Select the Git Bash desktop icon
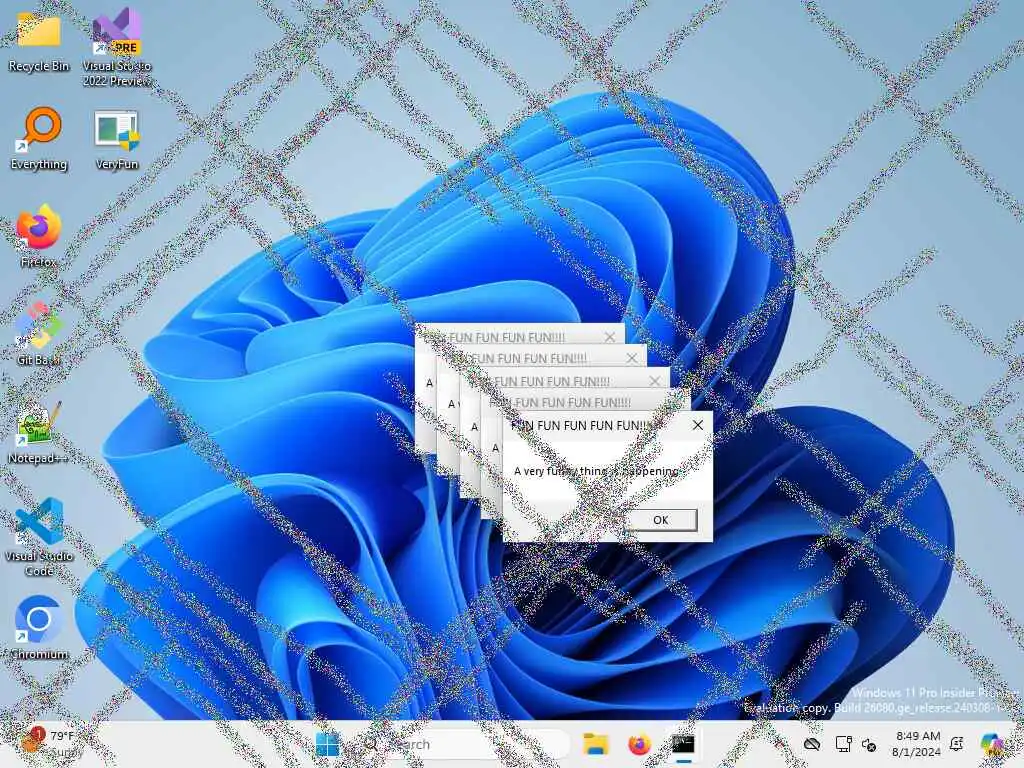Screen dimensions: 1024x768 [39, 334]
